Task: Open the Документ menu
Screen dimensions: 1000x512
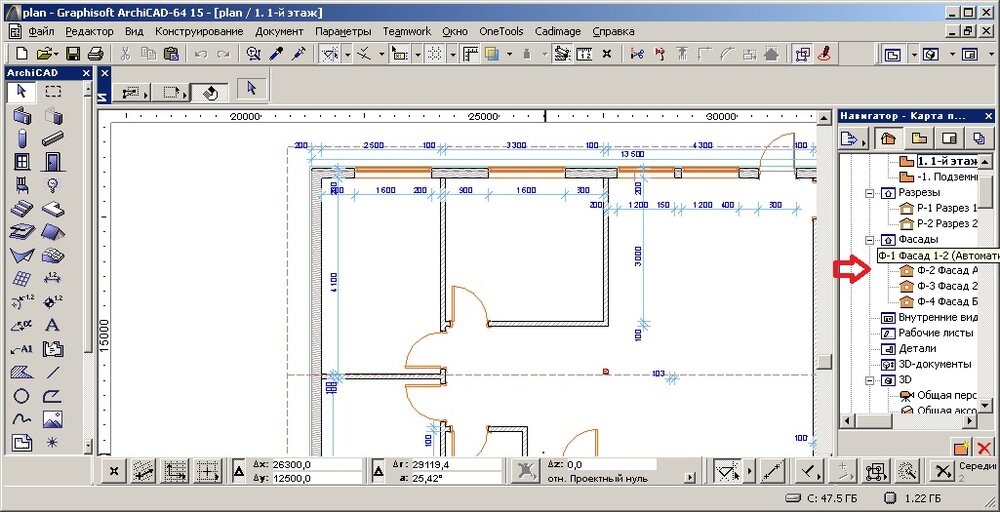Action: [279, 31]
